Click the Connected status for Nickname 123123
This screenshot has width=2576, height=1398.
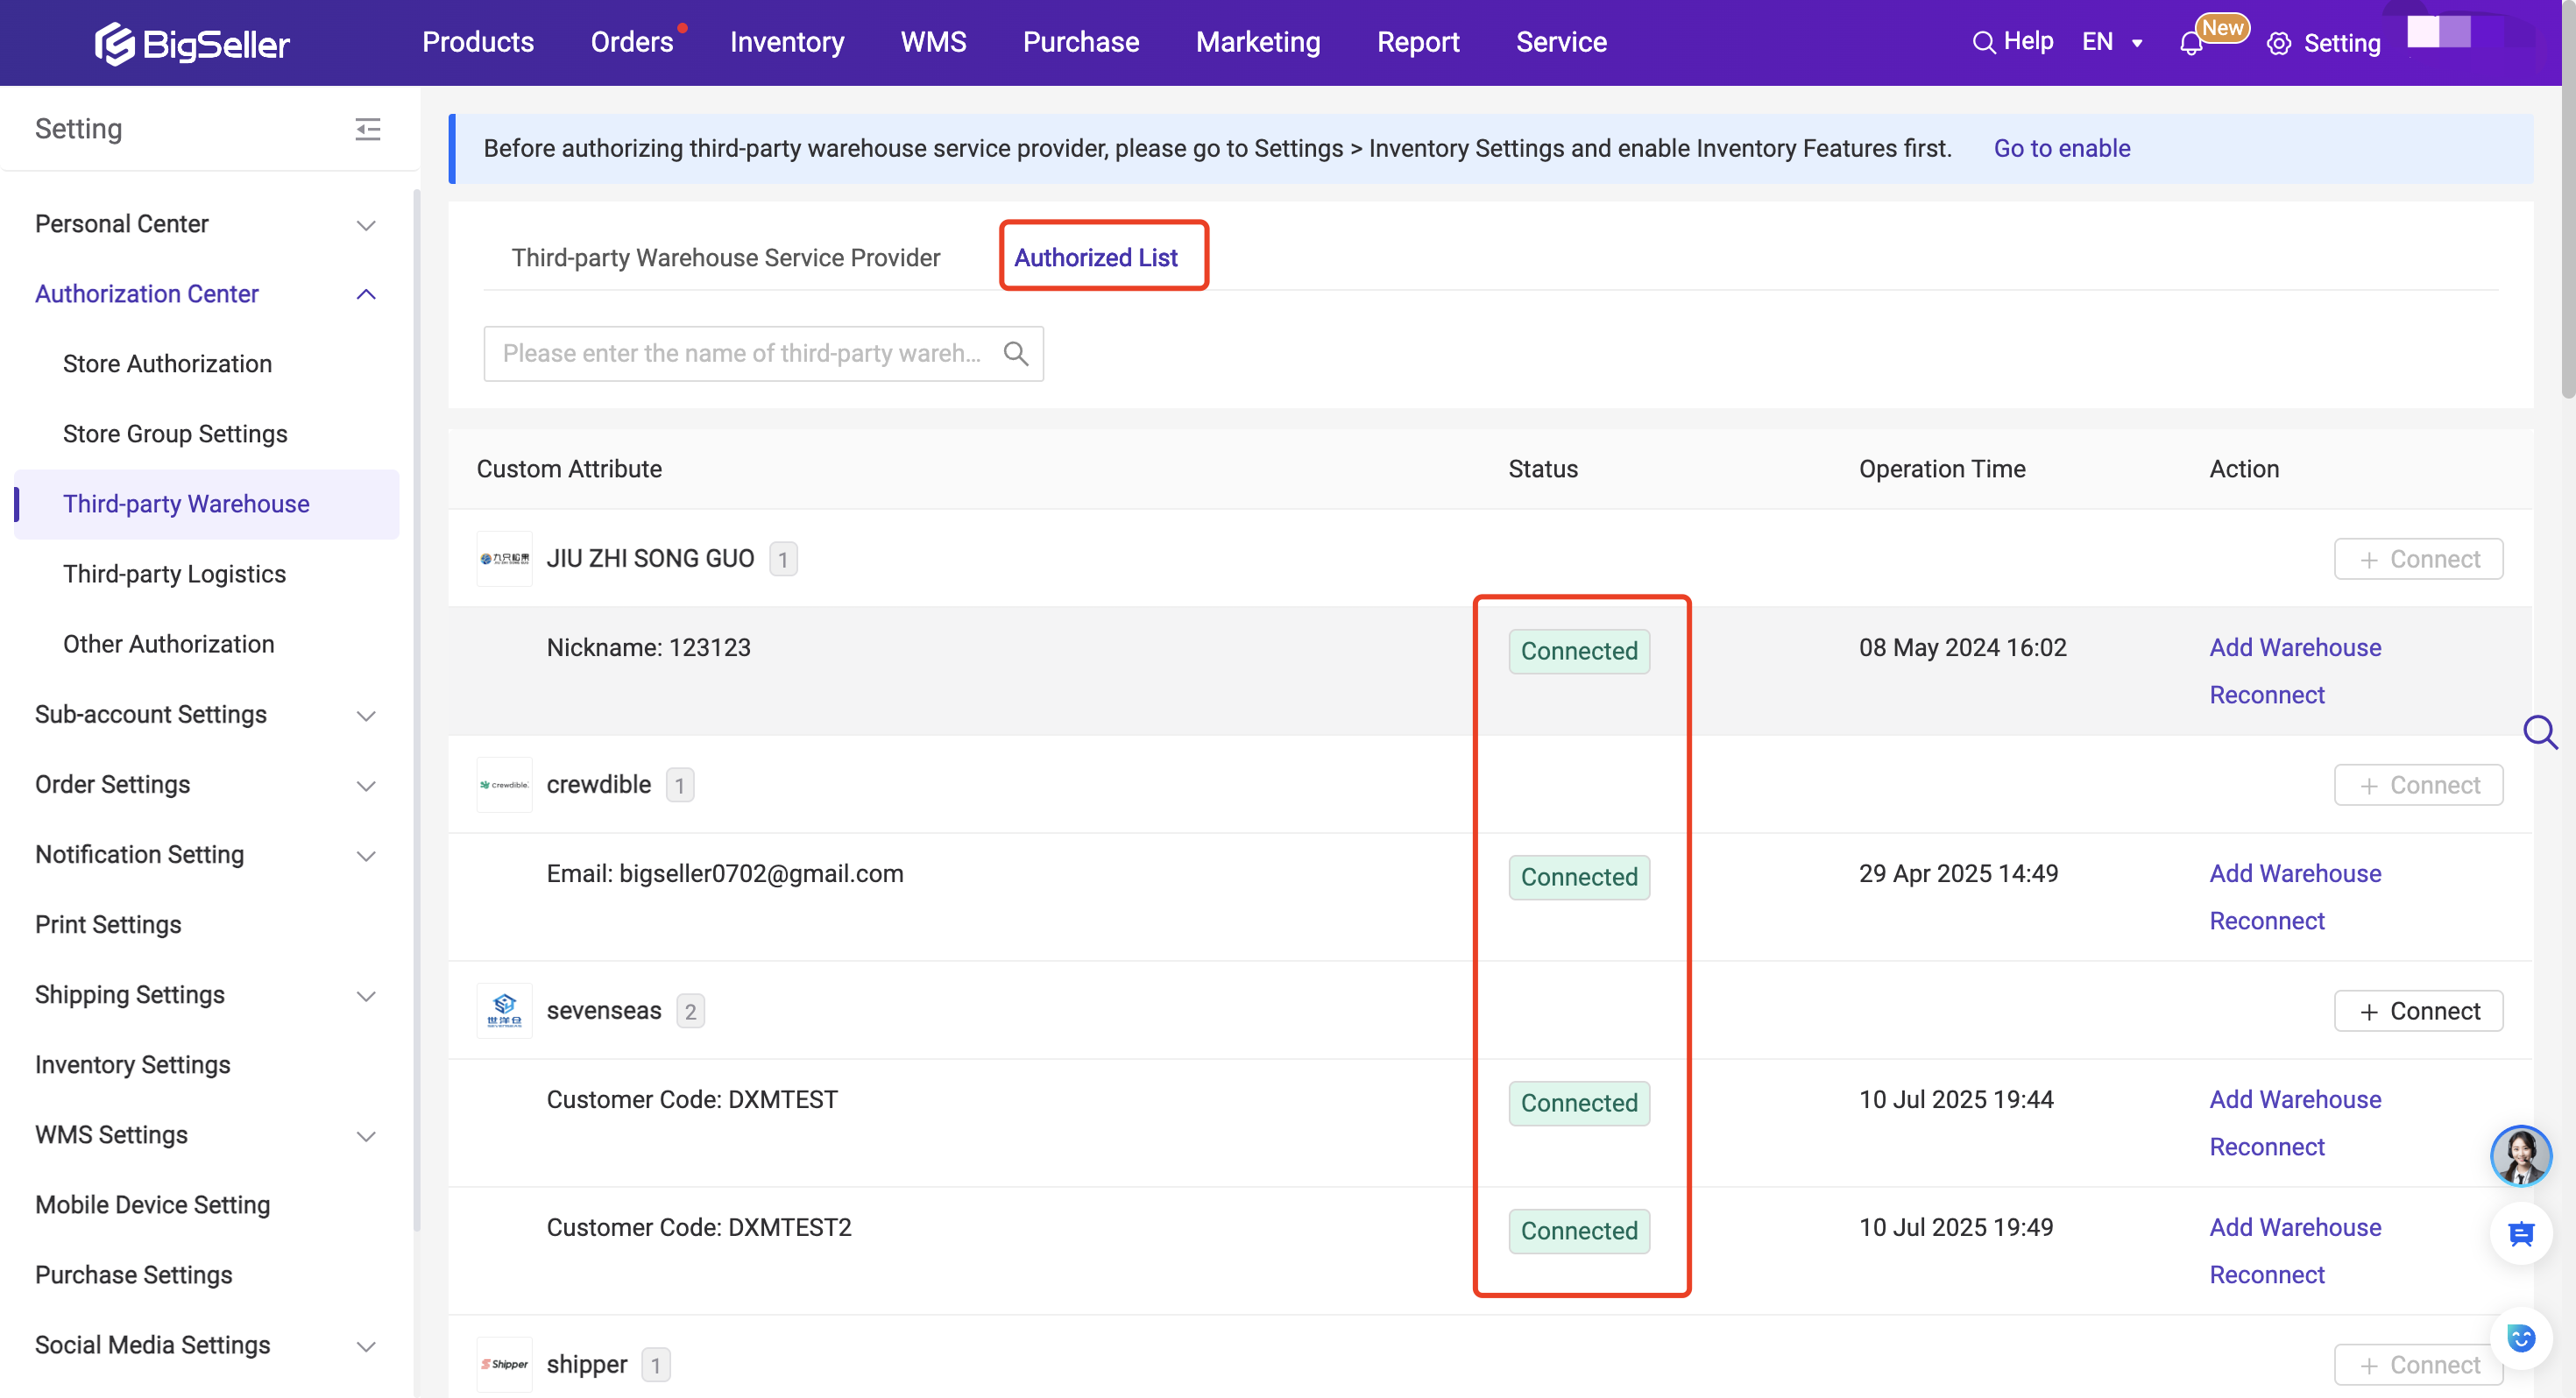pyautogui.click(x=1579, y=651)
